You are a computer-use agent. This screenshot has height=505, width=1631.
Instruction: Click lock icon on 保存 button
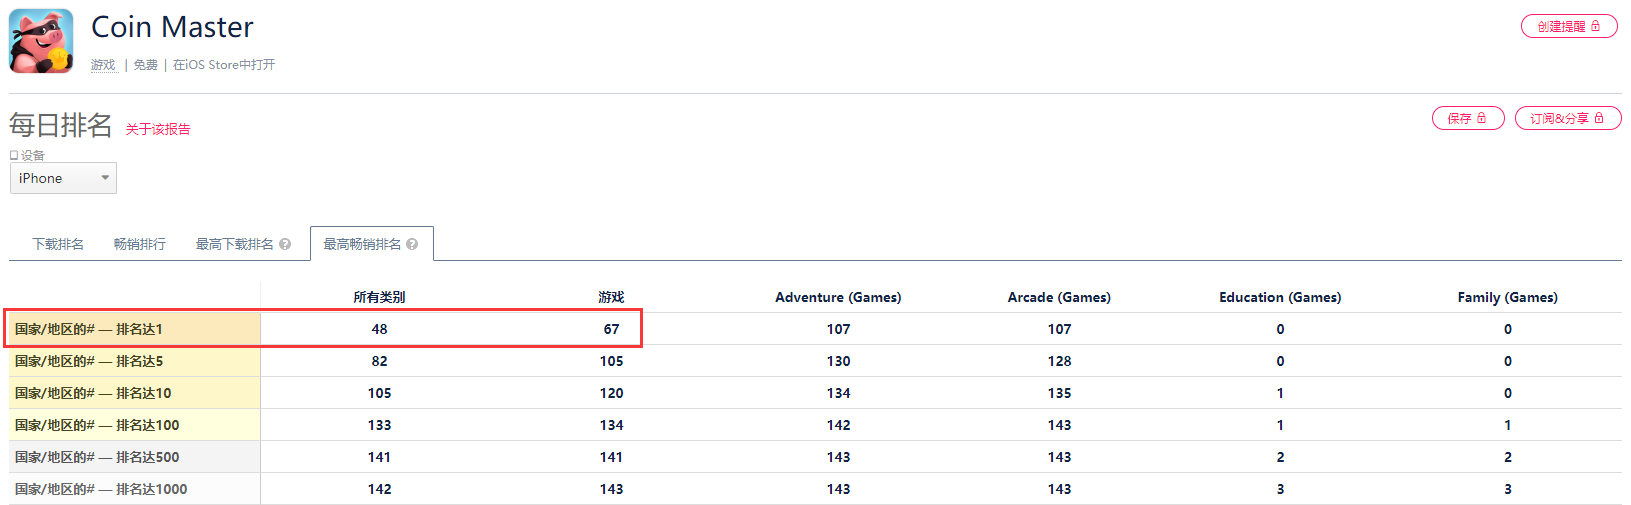[x=1482, y=118]
